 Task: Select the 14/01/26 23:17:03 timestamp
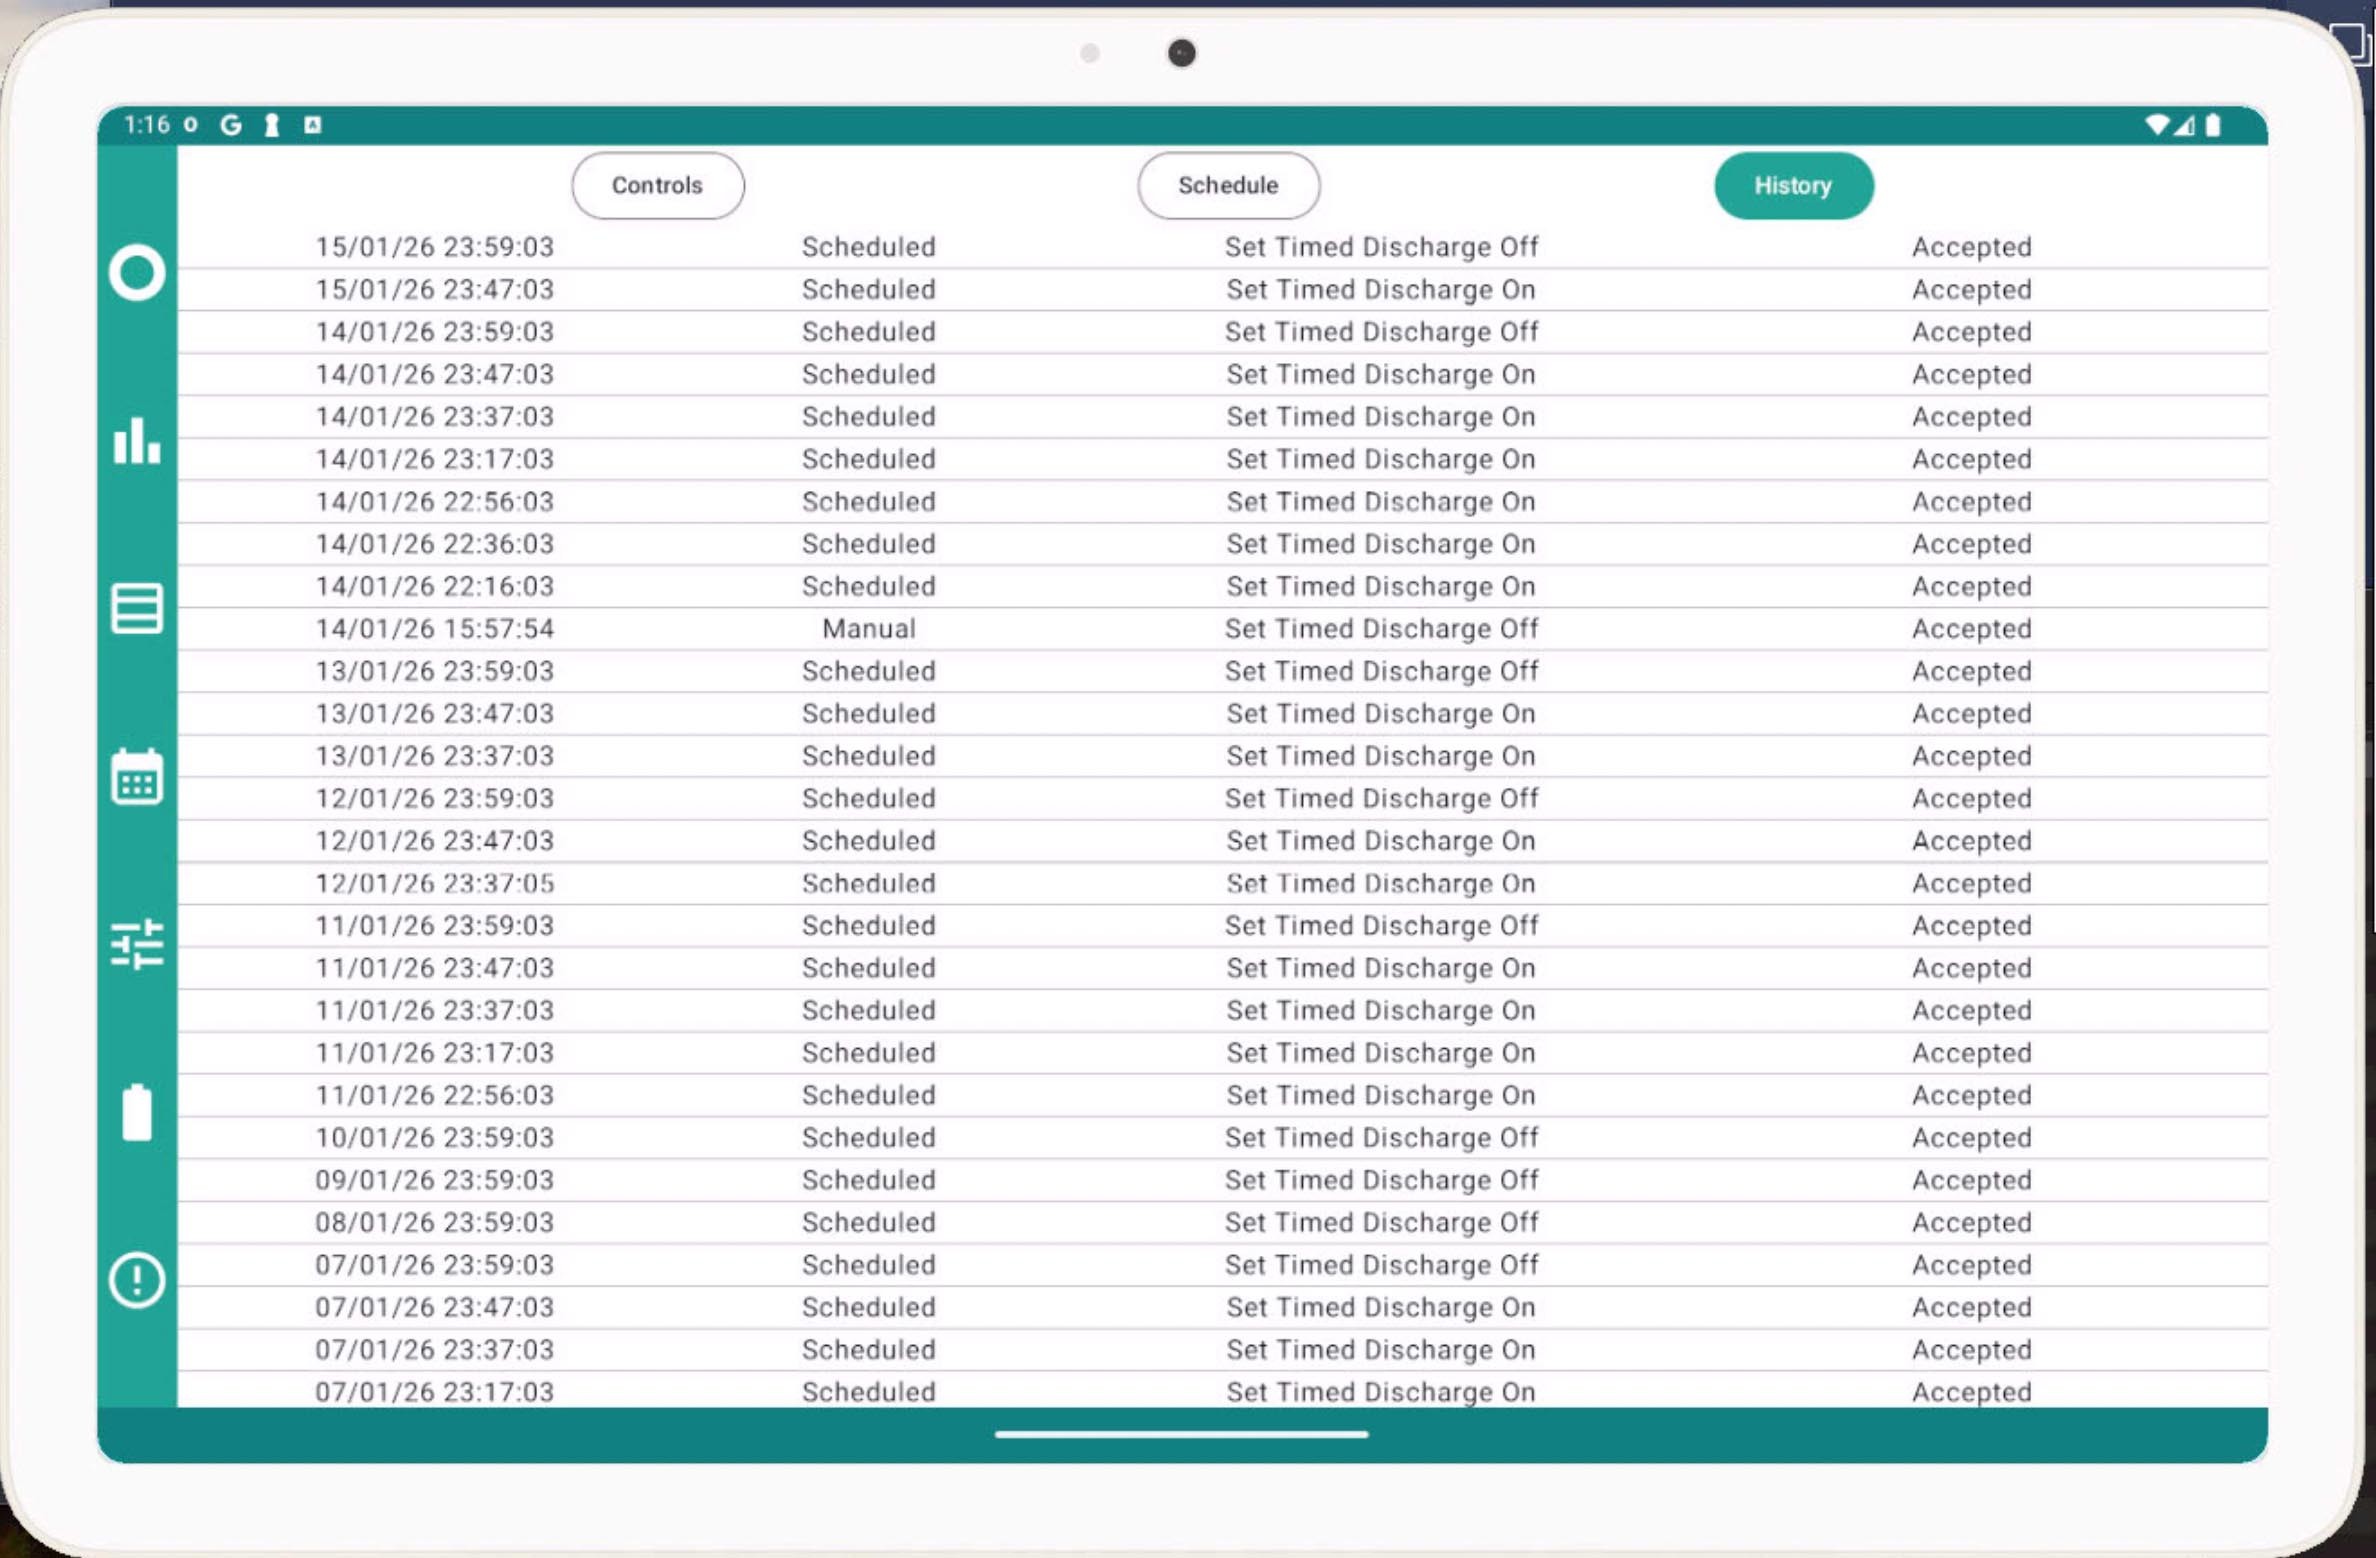(x=435, y=459)
